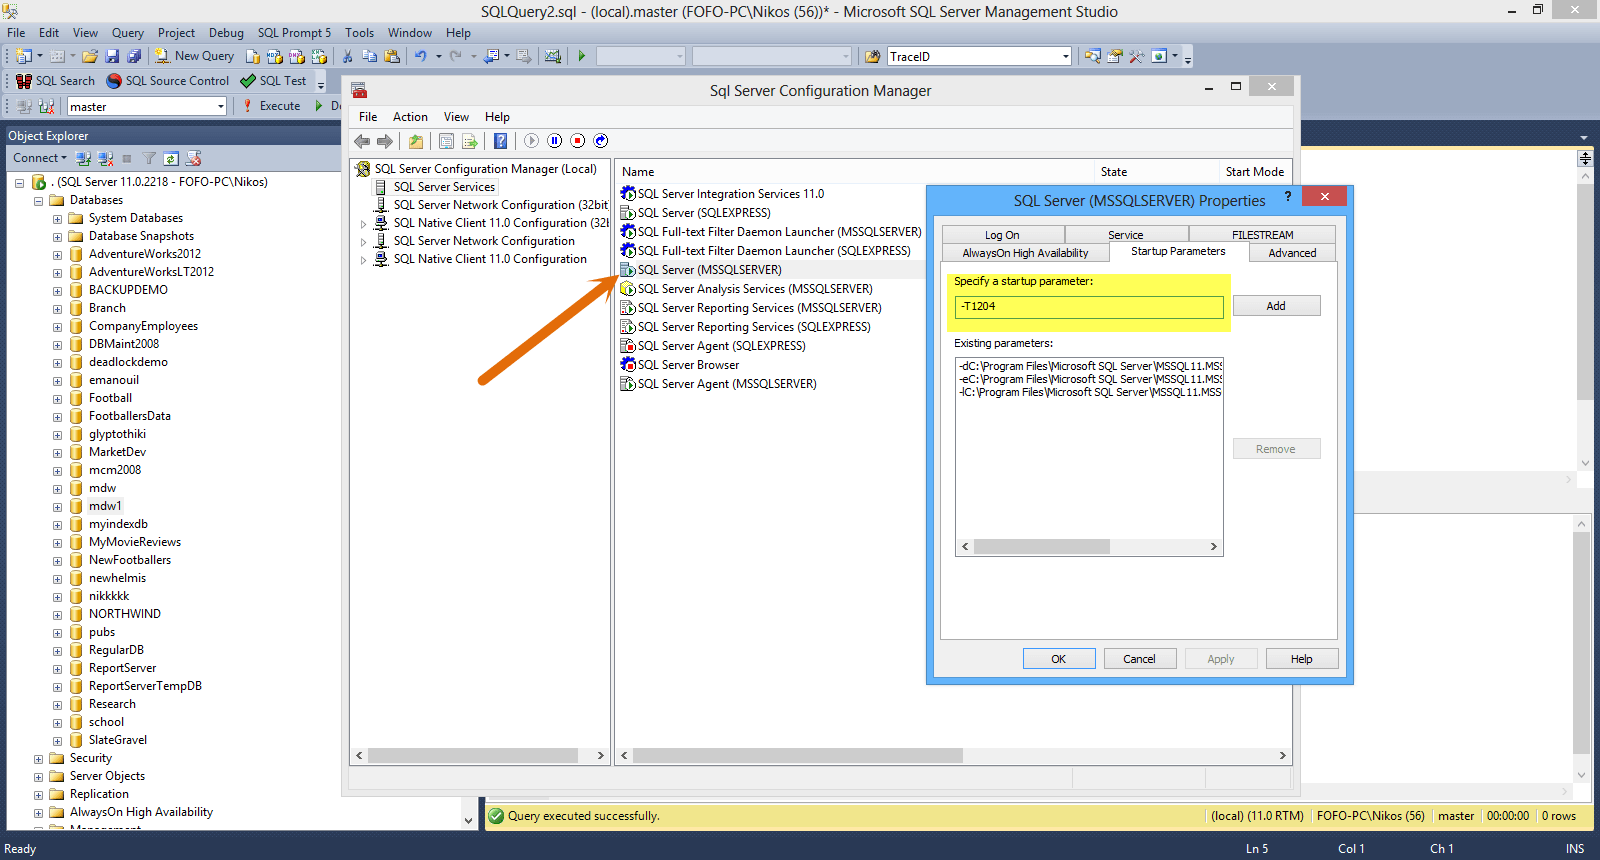Open the Tools menu in SSMS

[x=359, y=33]
